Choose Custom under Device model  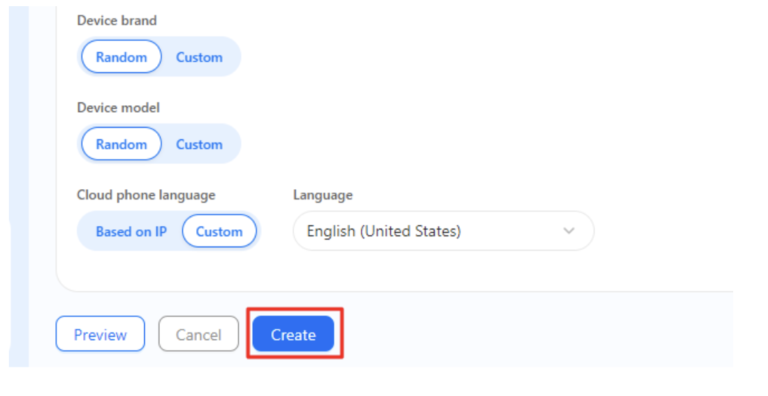pyautogui.click(x=199, y=144)
